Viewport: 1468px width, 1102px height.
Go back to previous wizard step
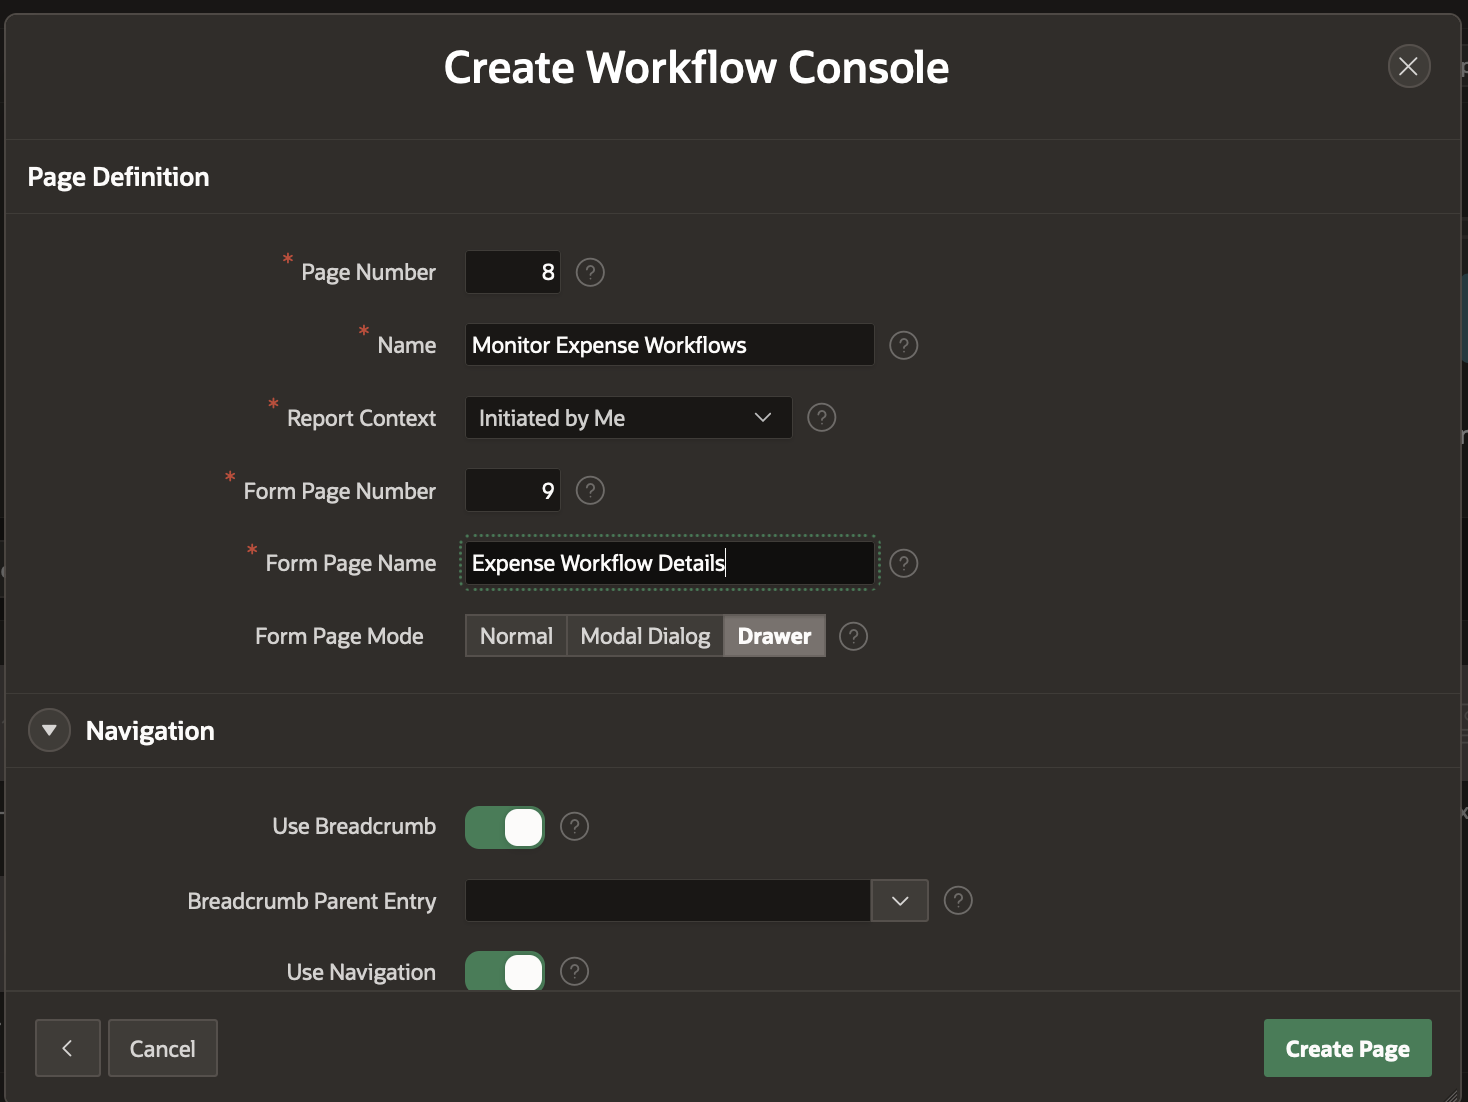(x=68, y=1048)
